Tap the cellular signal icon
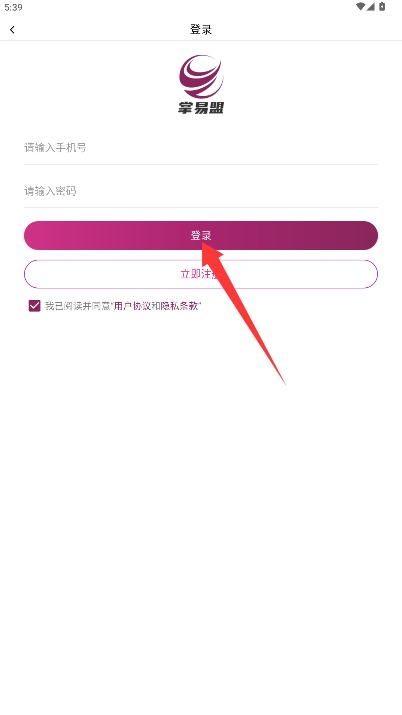This screenshot has height=715, width=402. [x=370, y=6]
